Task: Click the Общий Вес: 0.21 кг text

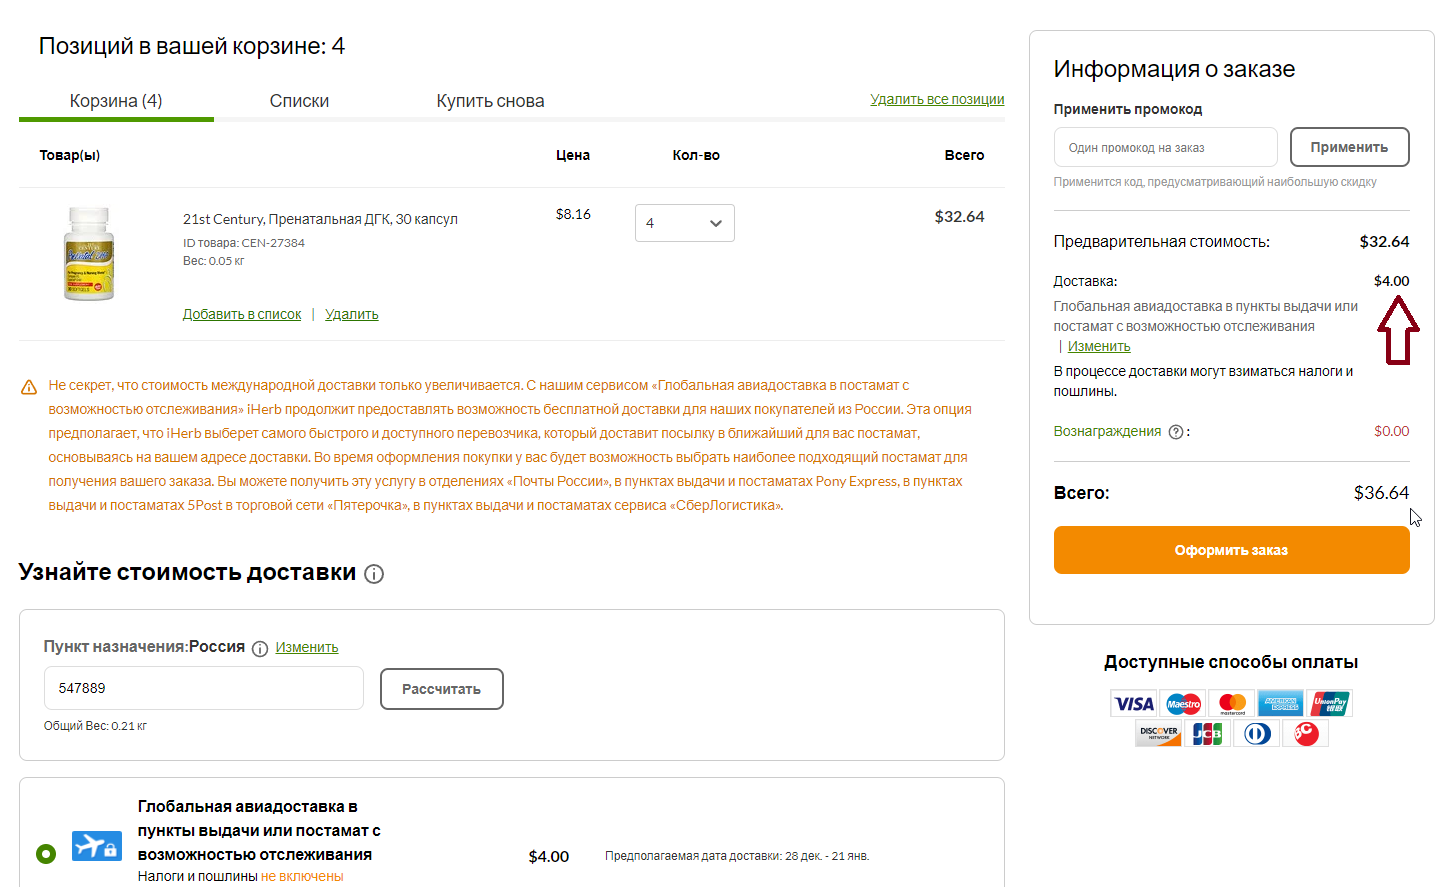Action: pyautogui.click(x=95, y=726)
